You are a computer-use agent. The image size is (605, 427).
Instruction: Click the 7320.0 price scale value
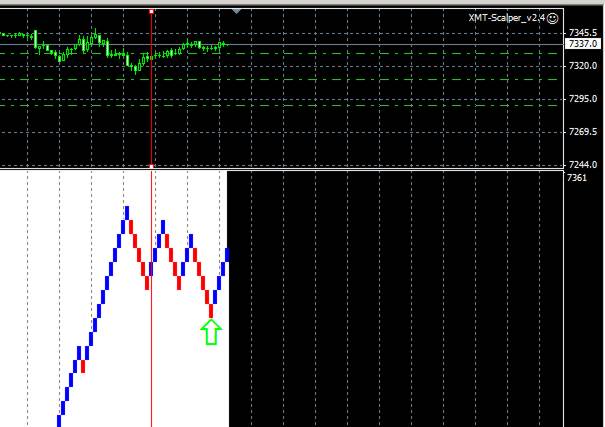(583, 66)
